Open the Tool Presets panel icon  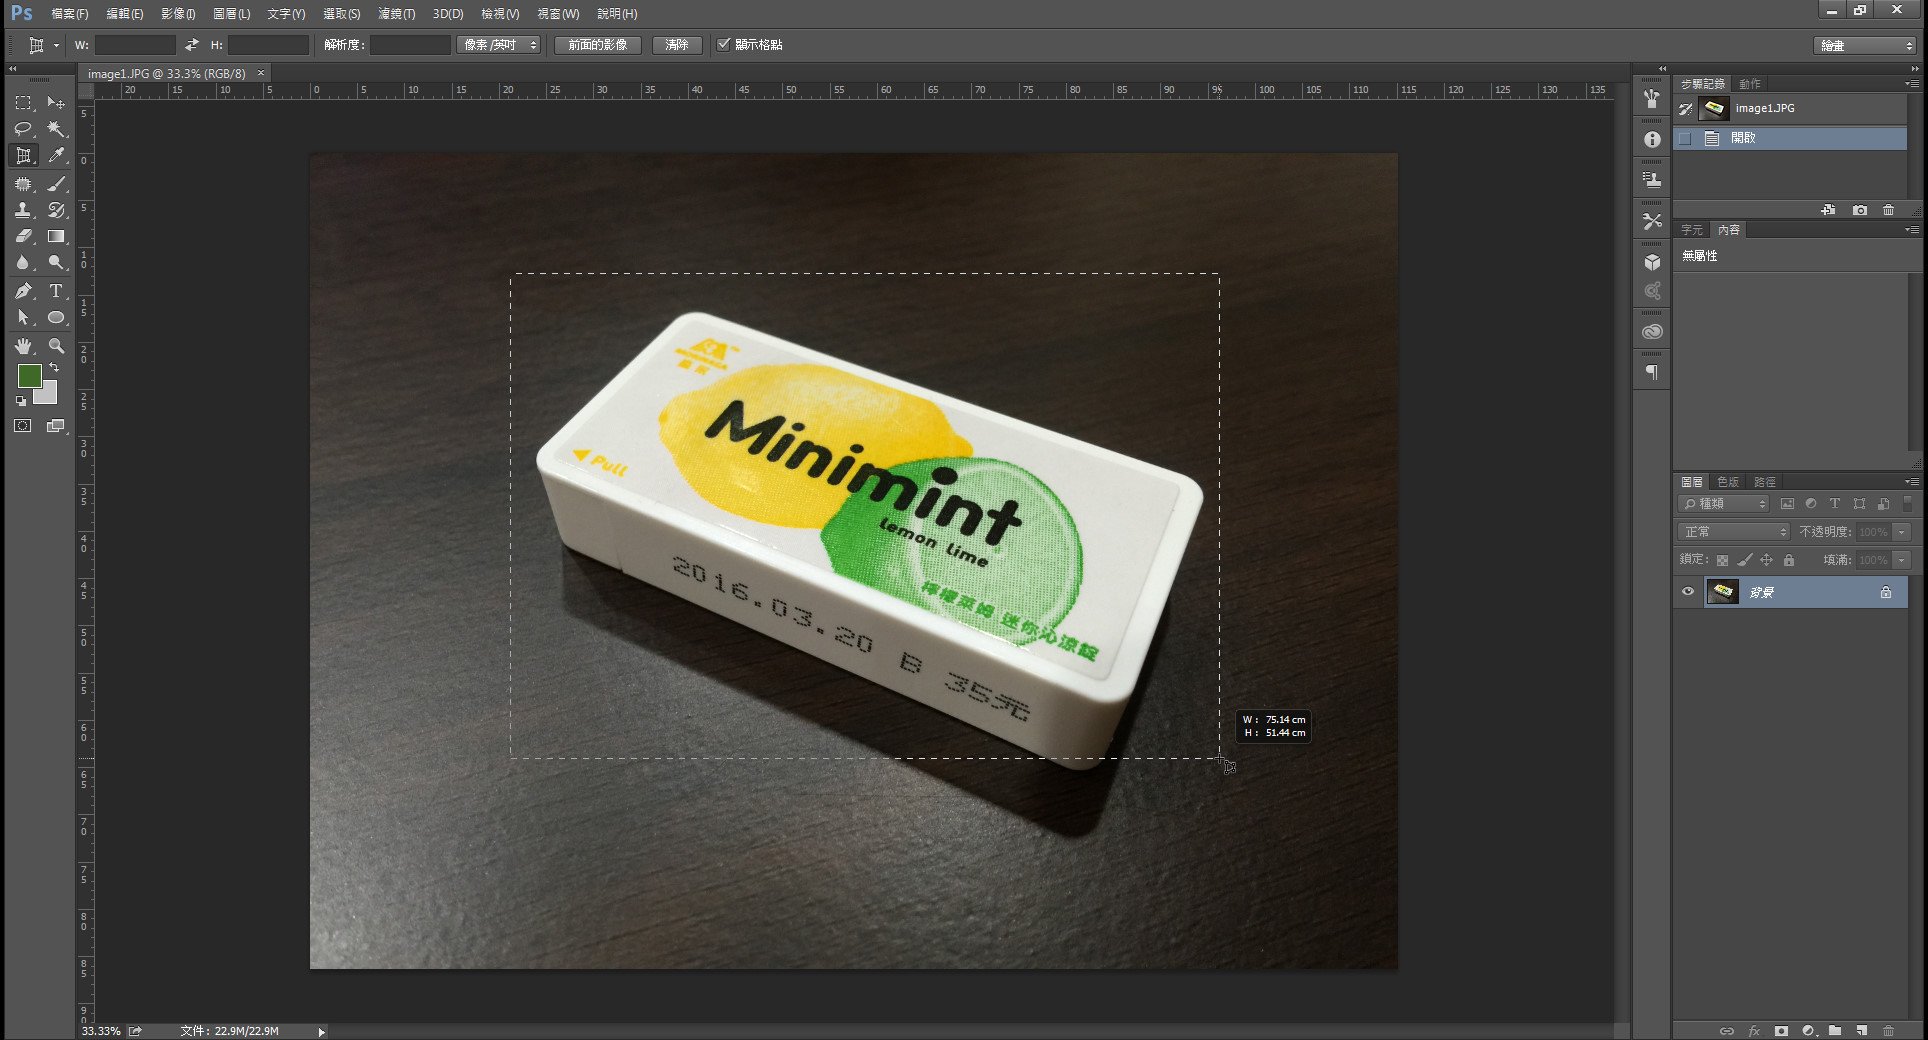click(x=1652, y=221)
